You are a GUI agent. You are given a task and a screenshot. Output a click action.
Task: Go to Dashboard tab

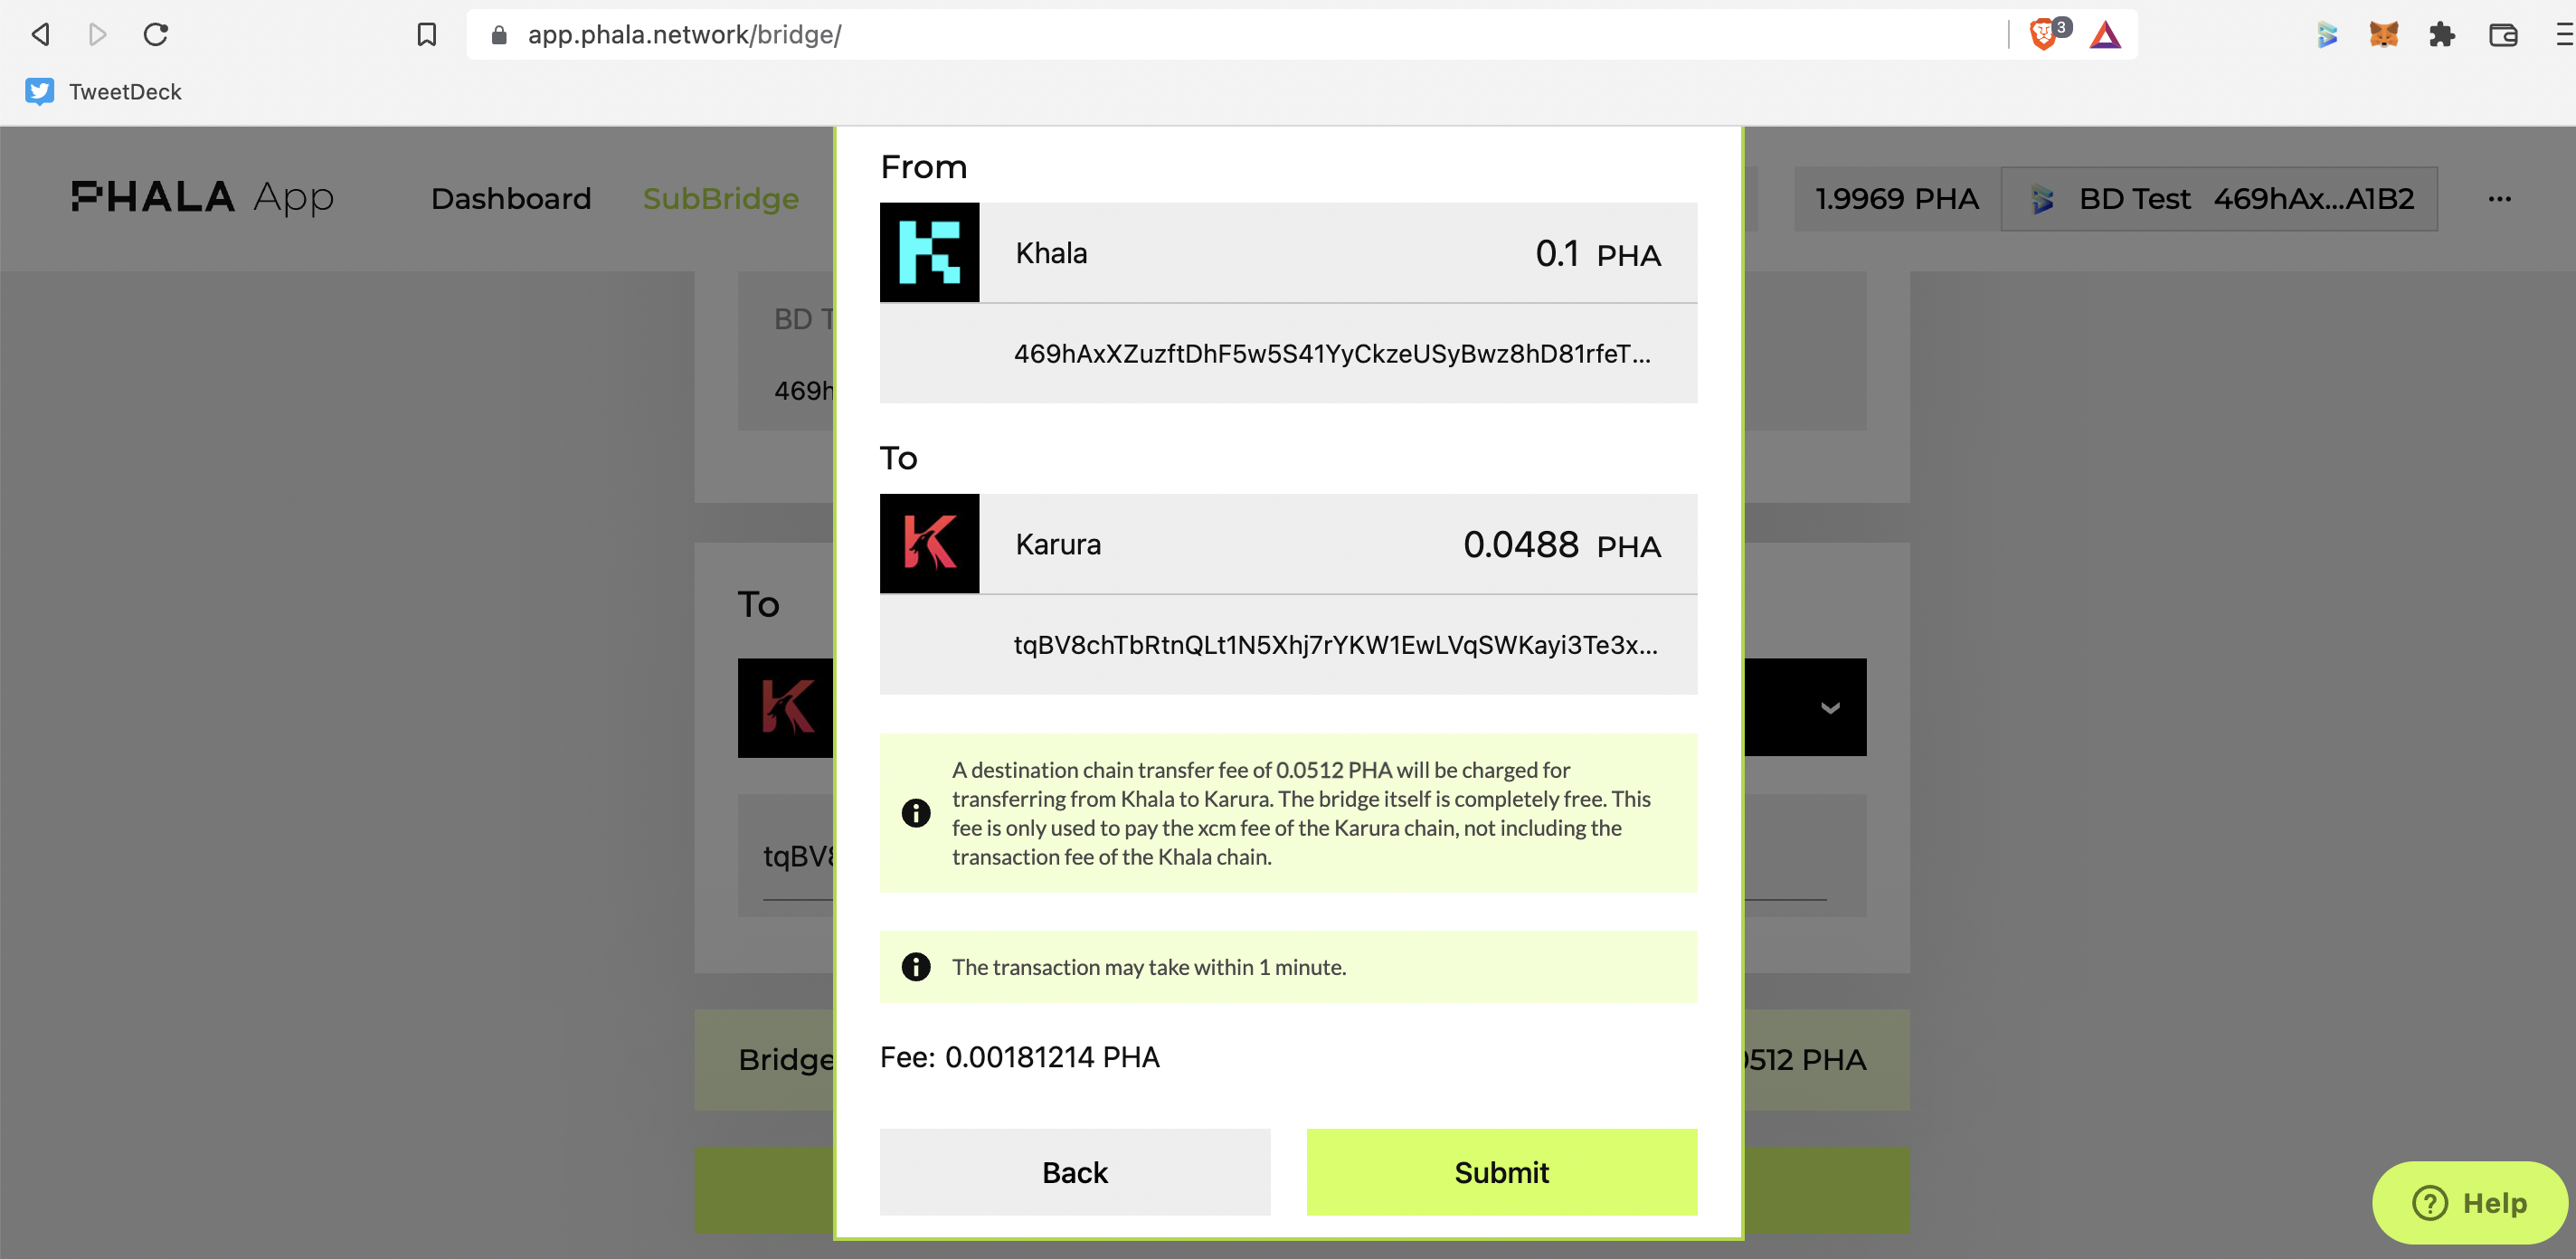(x=511, y=199)
